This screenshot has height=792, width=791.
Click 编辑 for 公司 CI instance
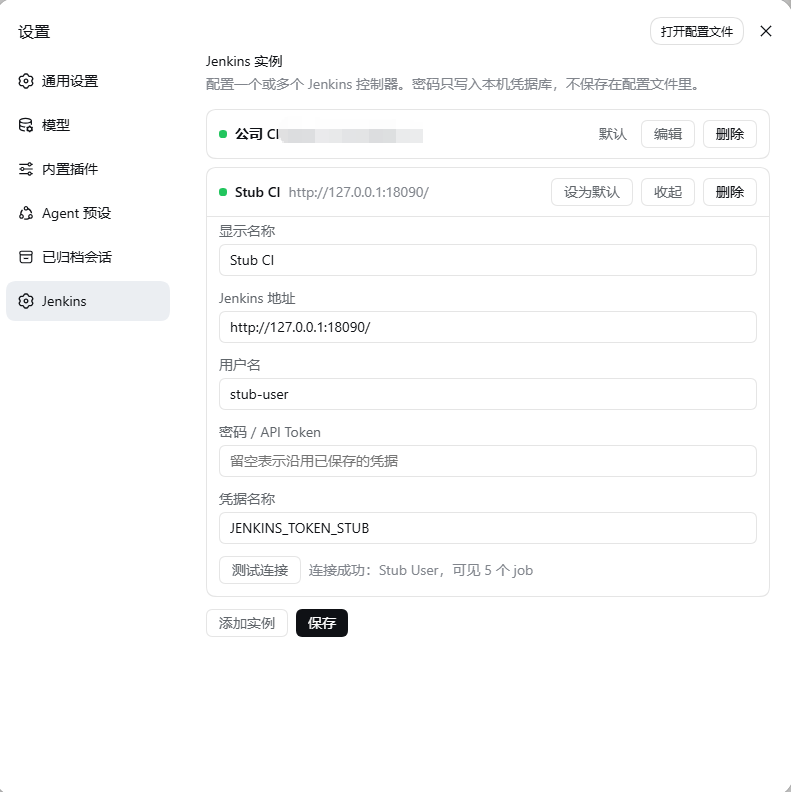coord(668,134)
